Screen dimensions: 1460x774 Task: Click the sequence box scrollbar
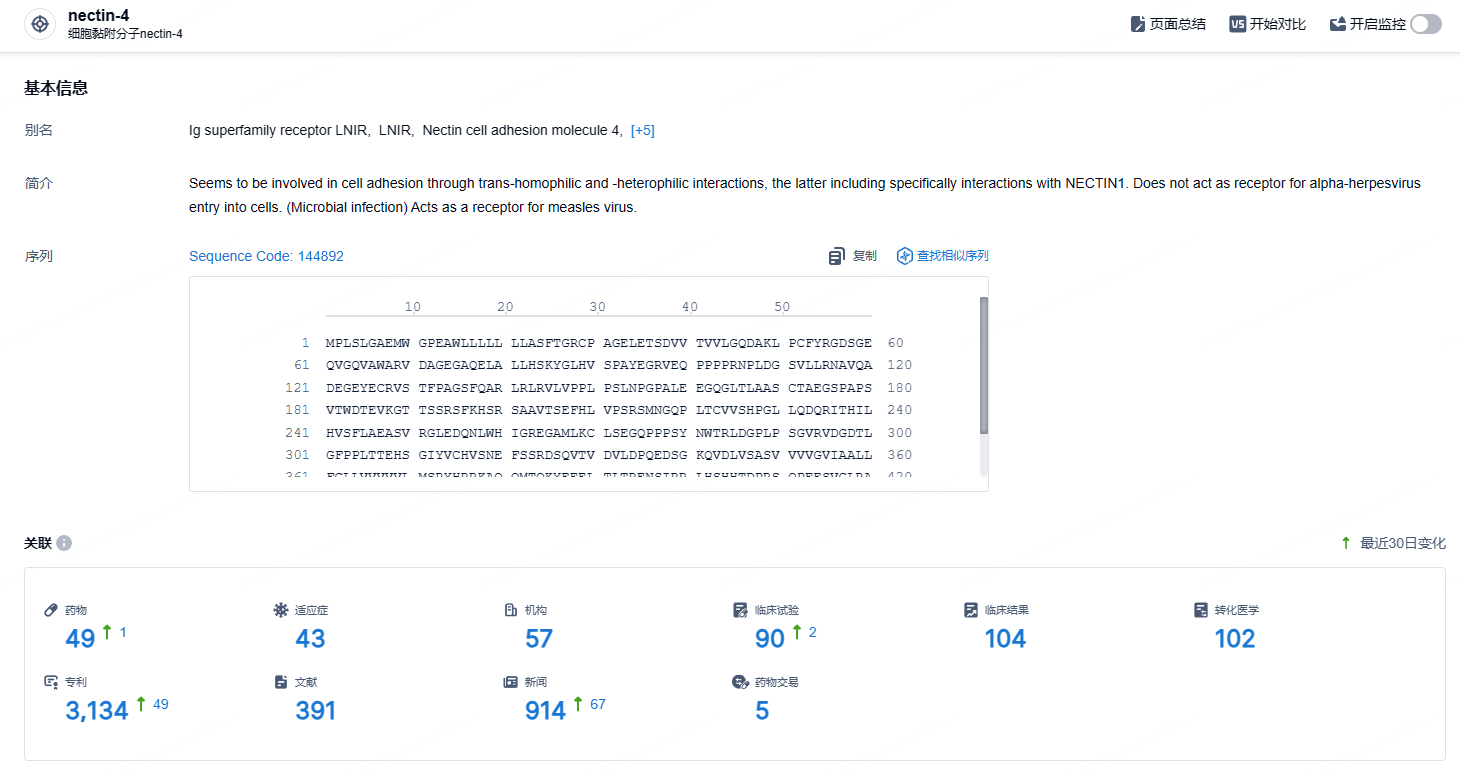[984, 366]
